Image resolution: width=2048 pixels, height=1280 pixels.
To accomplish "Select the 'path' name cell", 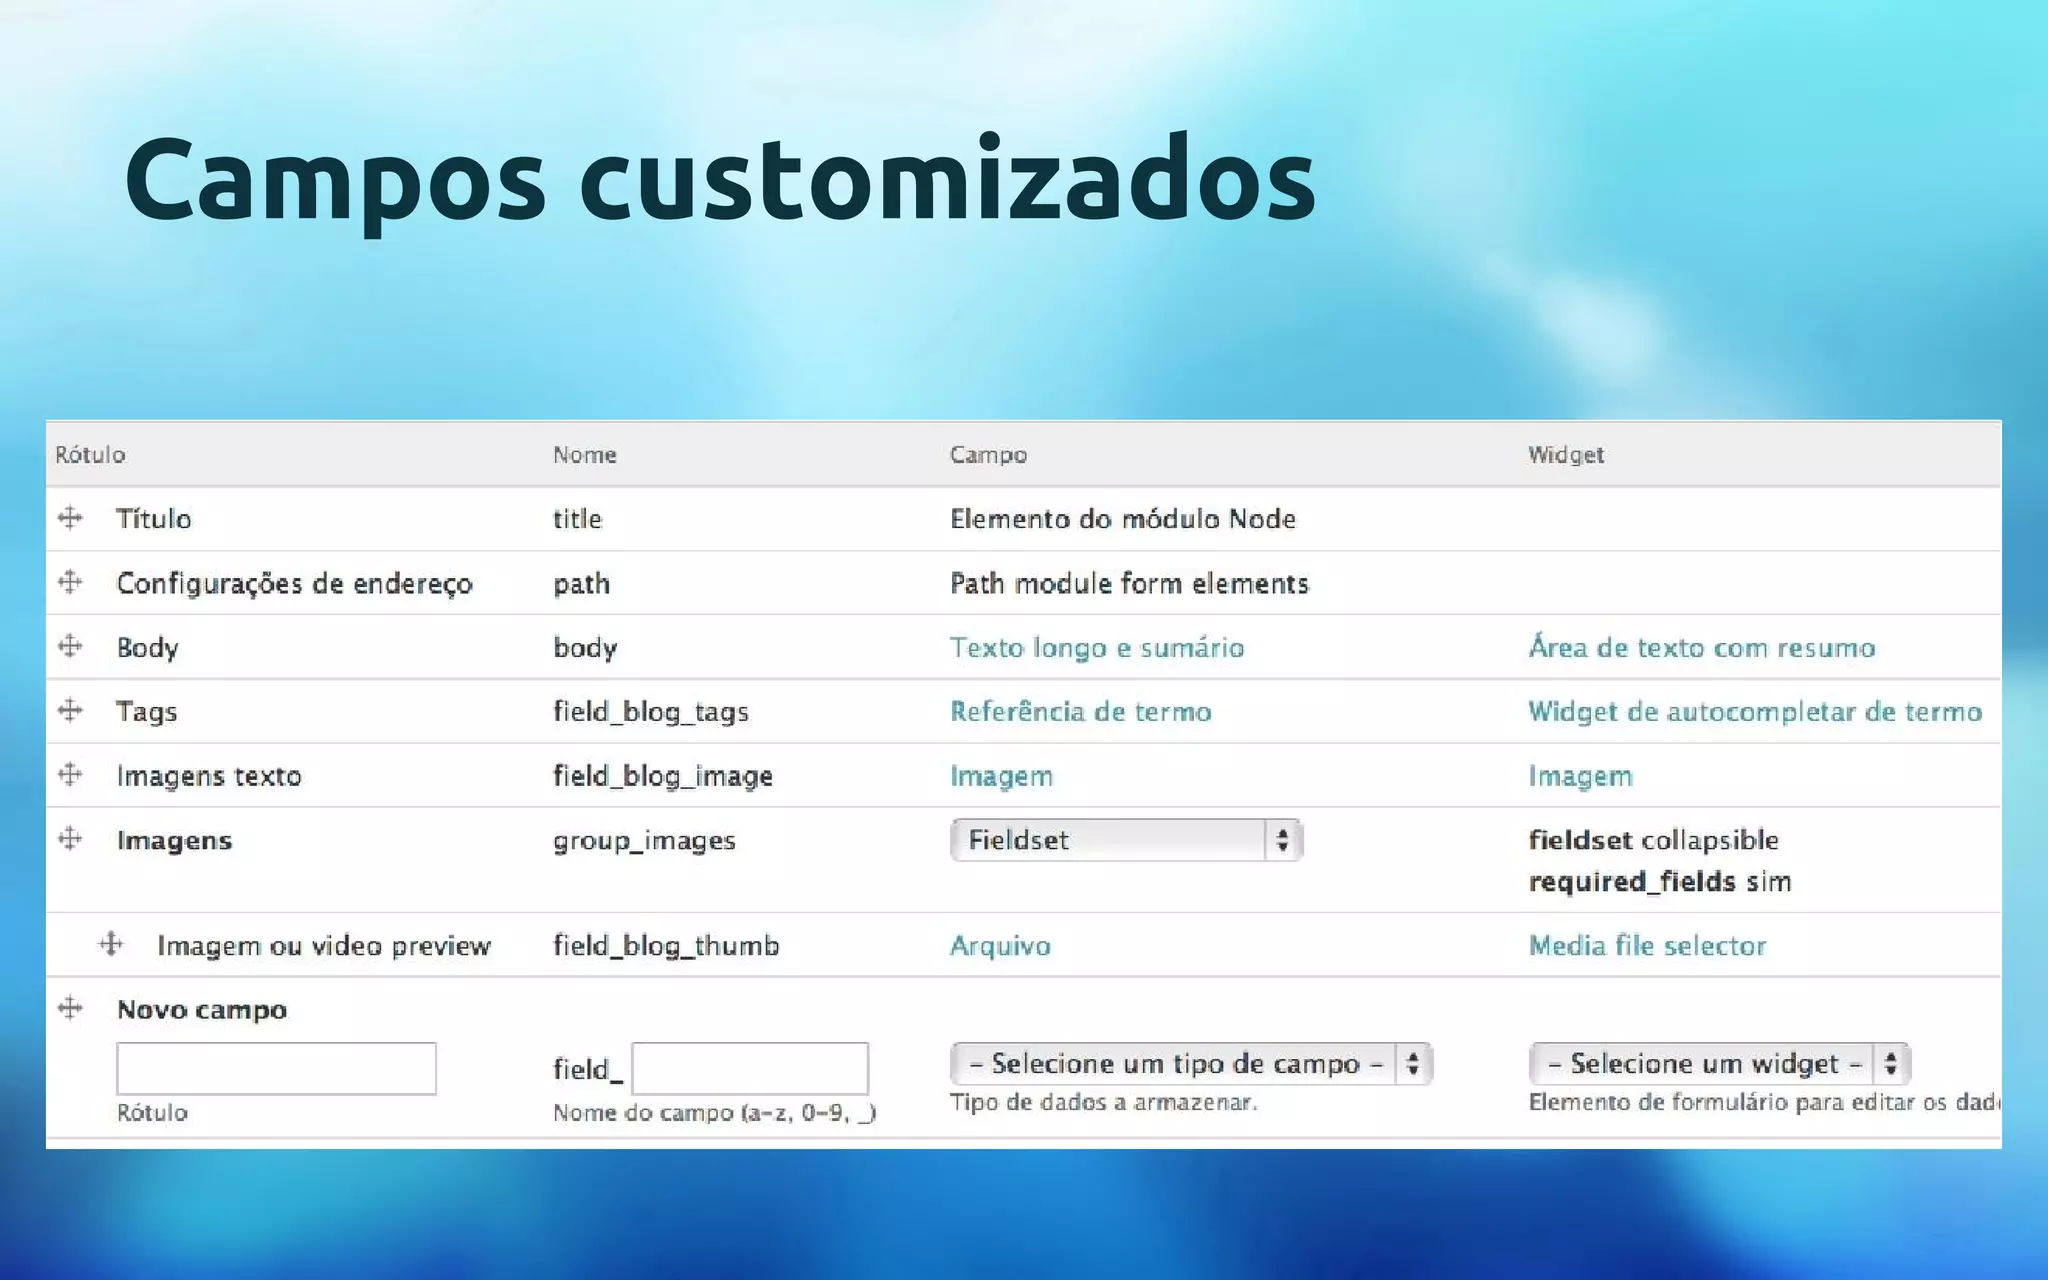I will pyautogui.click(x=582, y=585).
